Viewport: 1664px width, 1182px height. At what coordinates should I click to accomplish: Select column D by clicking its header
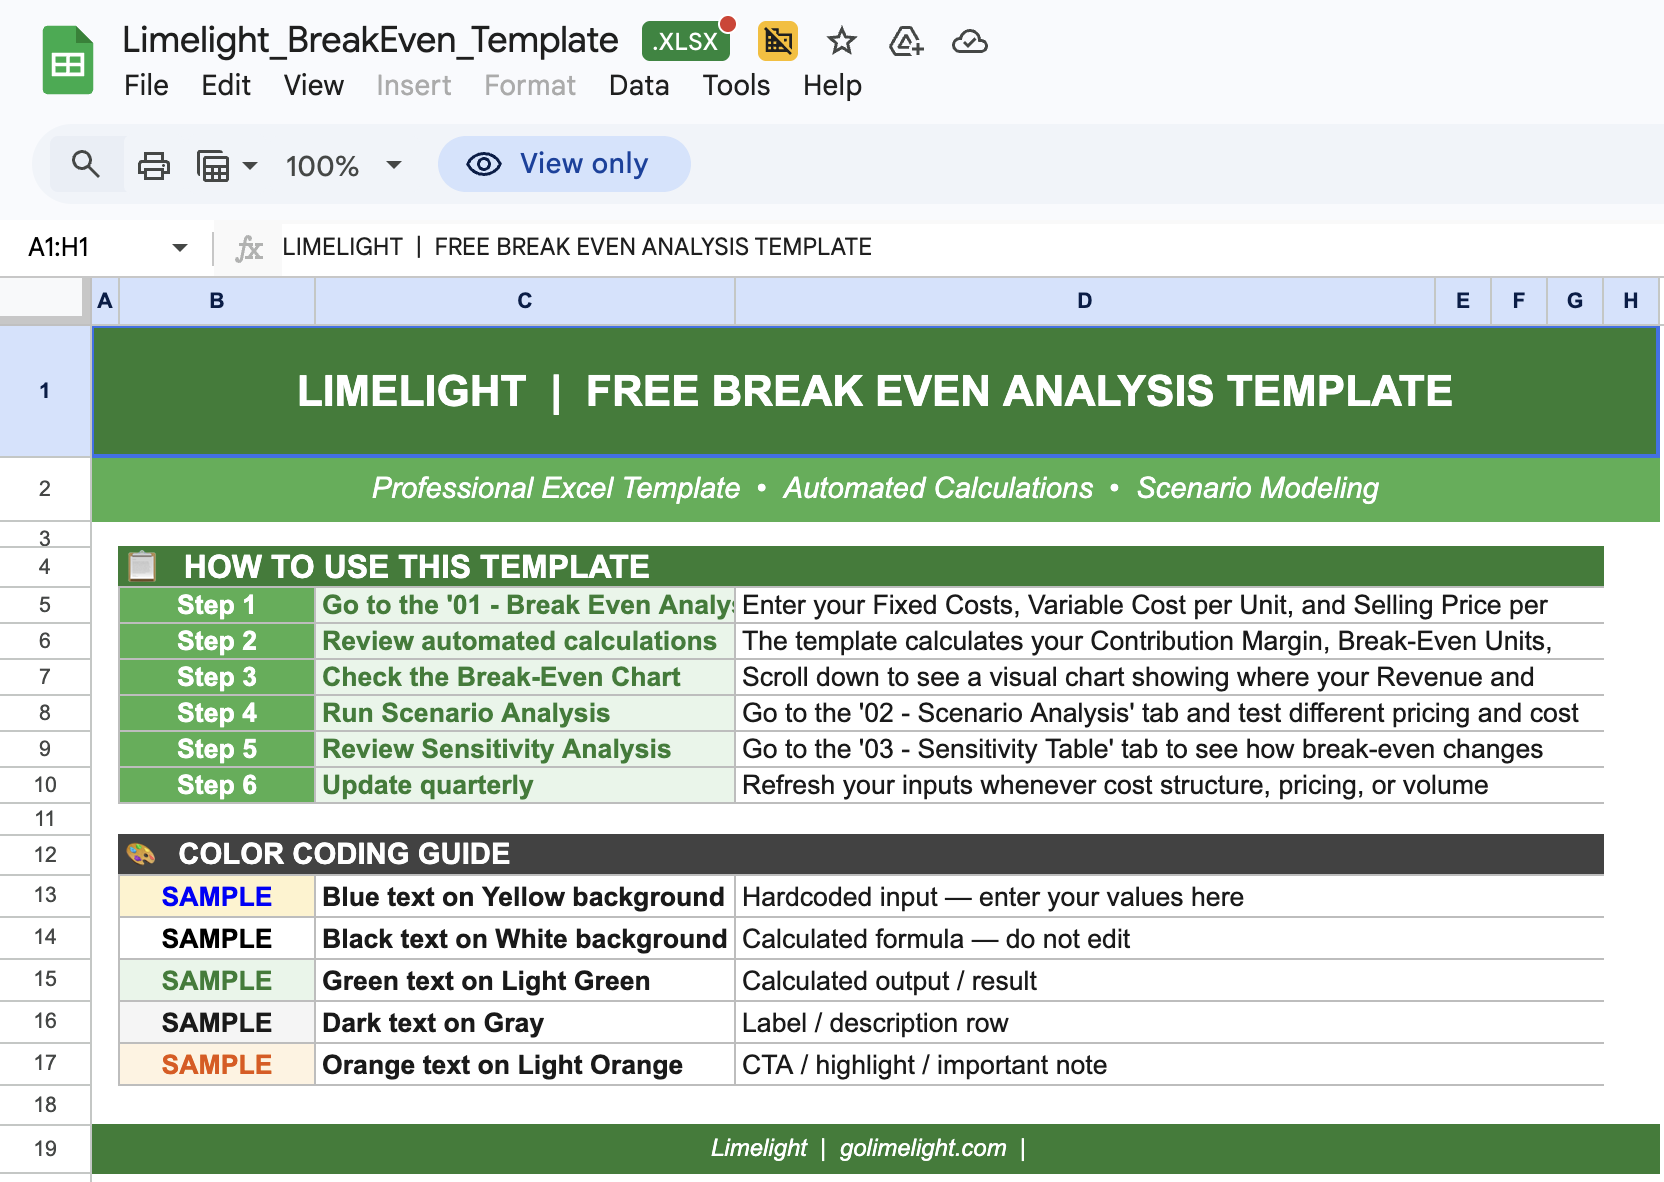point(1083,300)
